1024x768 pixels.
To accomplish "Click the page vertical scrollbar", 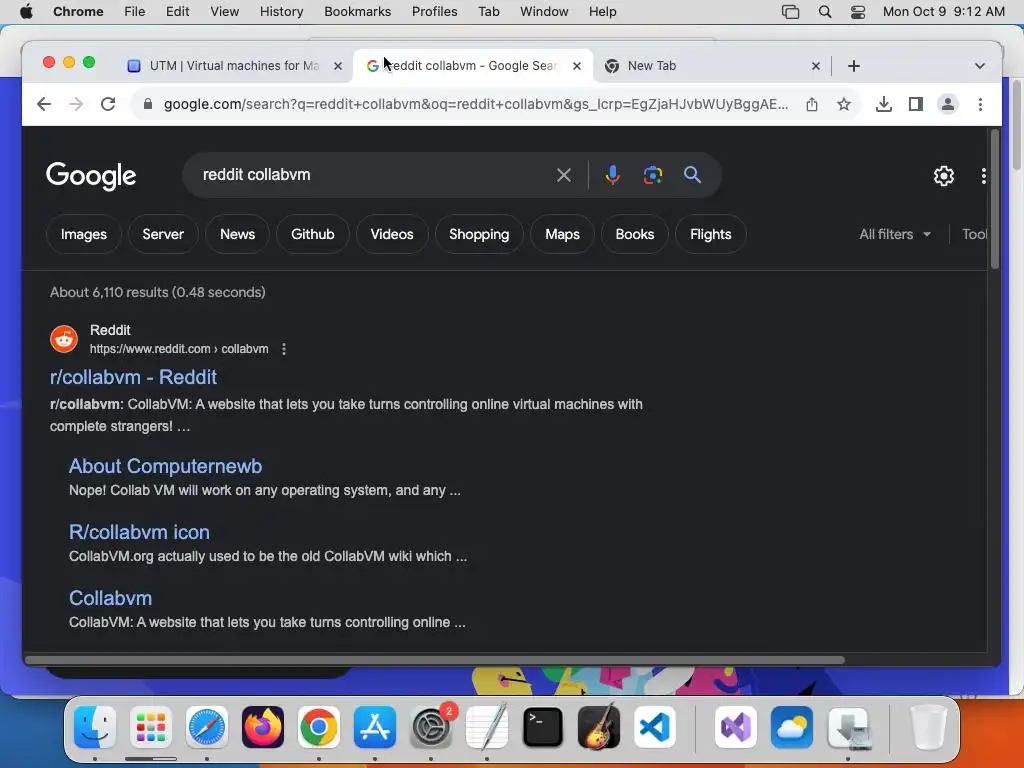I will [x=995, y=199].
